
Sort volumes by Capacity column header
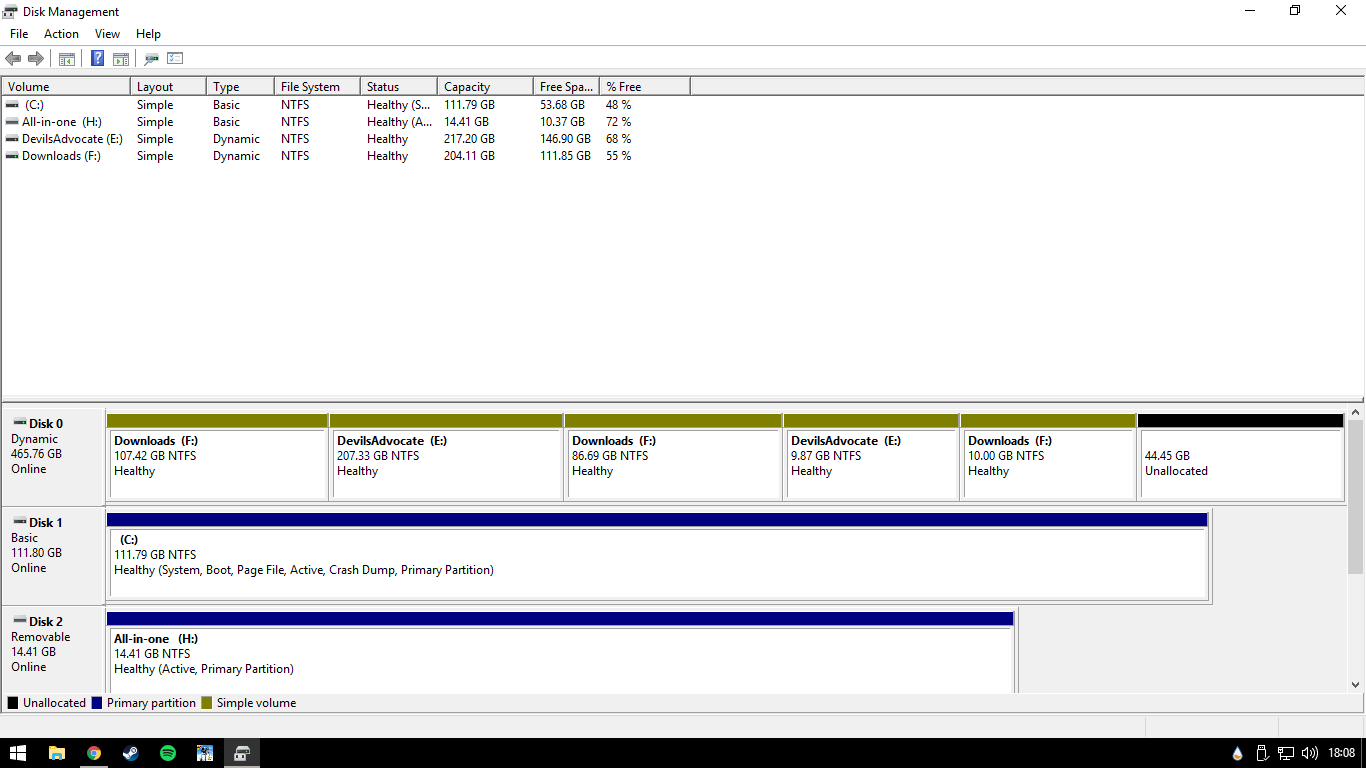click(x=484, y=87)
